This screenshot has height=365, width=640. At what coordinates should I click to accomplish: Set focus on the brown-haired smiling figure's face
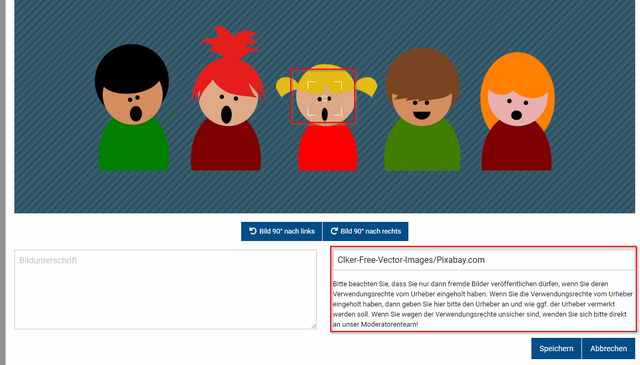pyautogui.click(x=421, y=107)
